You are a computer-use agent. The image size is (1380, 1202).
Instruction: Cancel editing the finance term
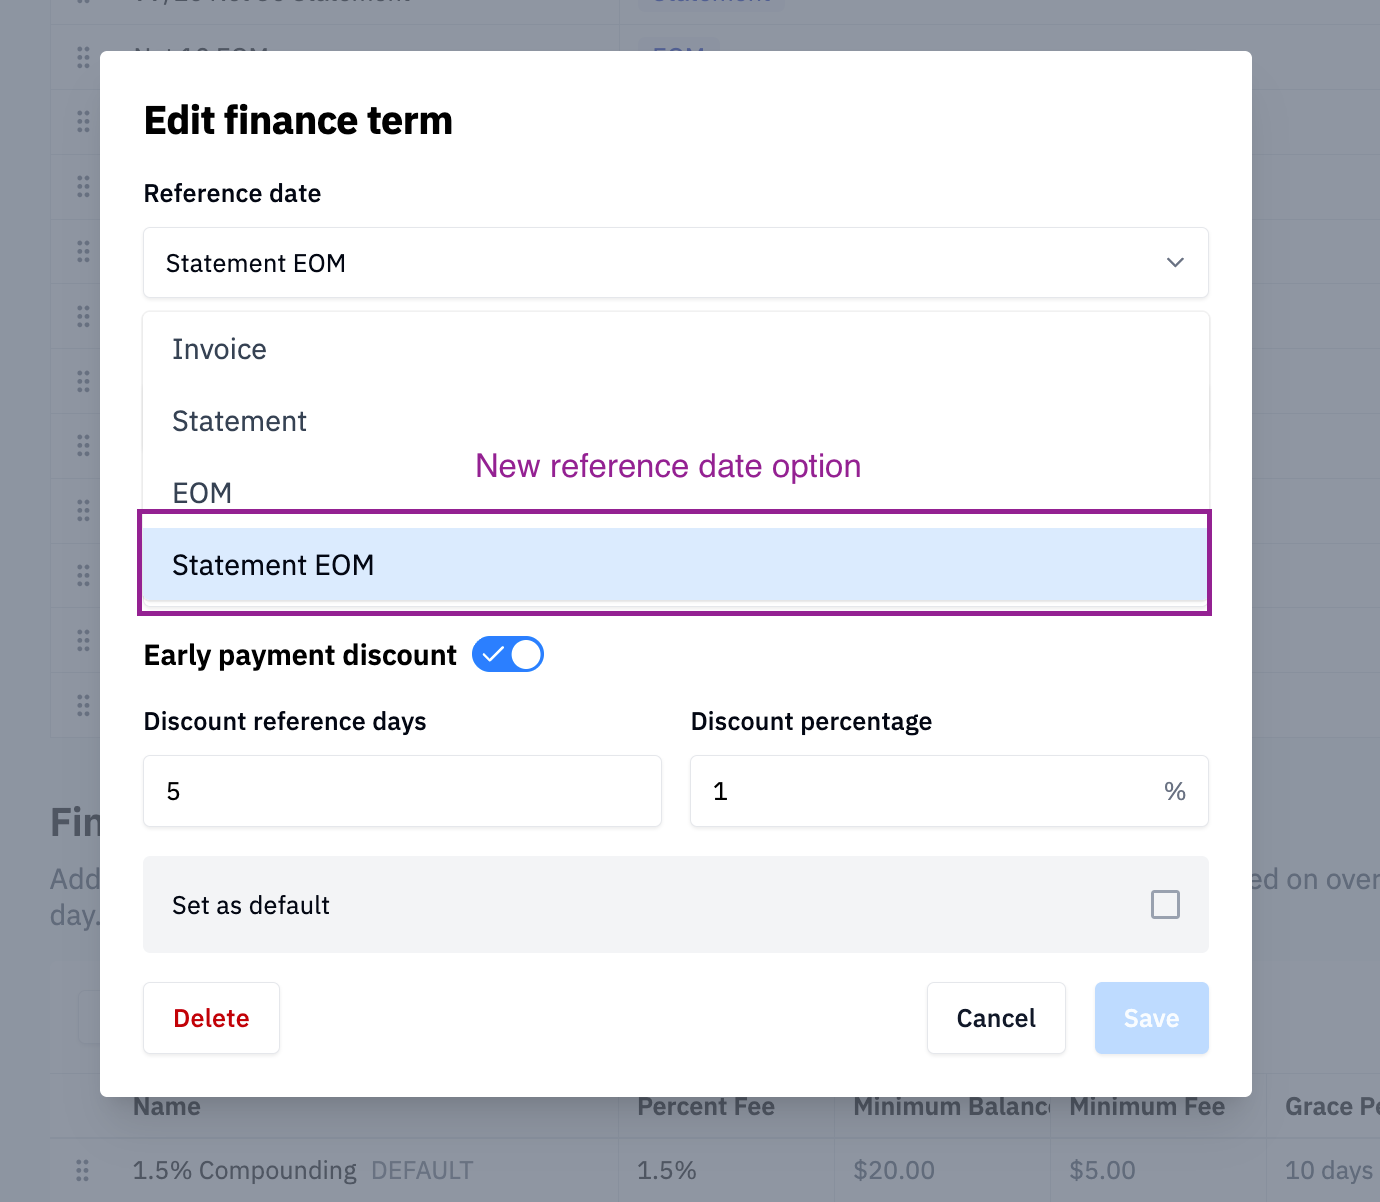[x=996, y=1018]
